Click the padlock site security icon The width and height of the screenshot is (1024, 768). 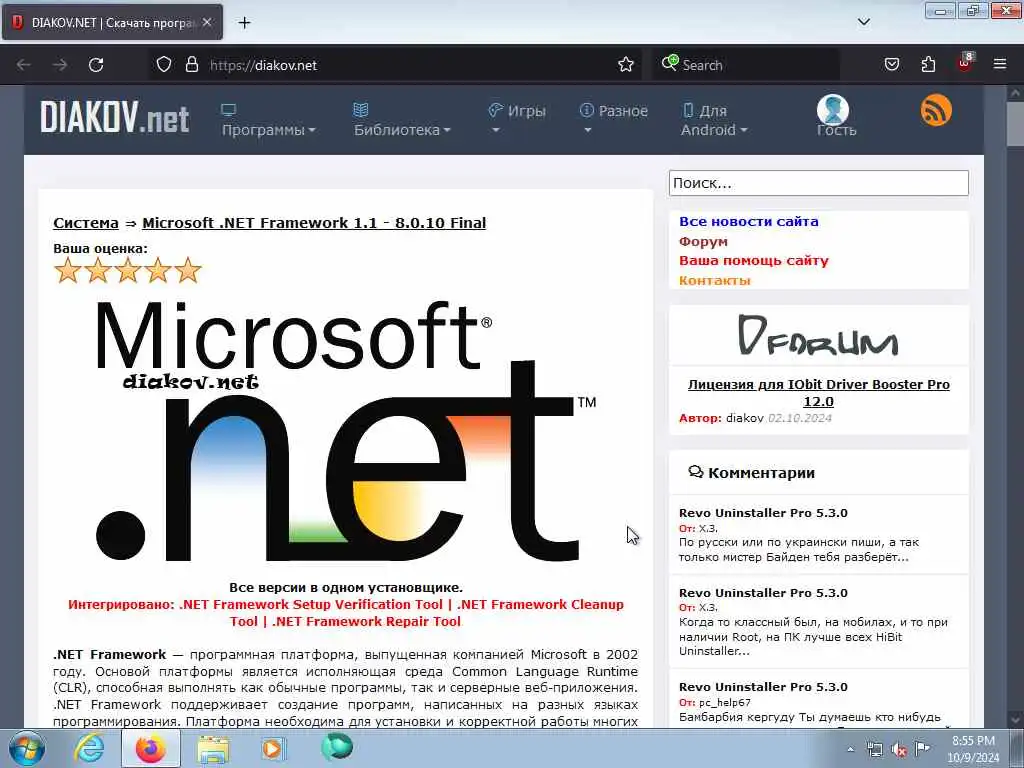191,65
